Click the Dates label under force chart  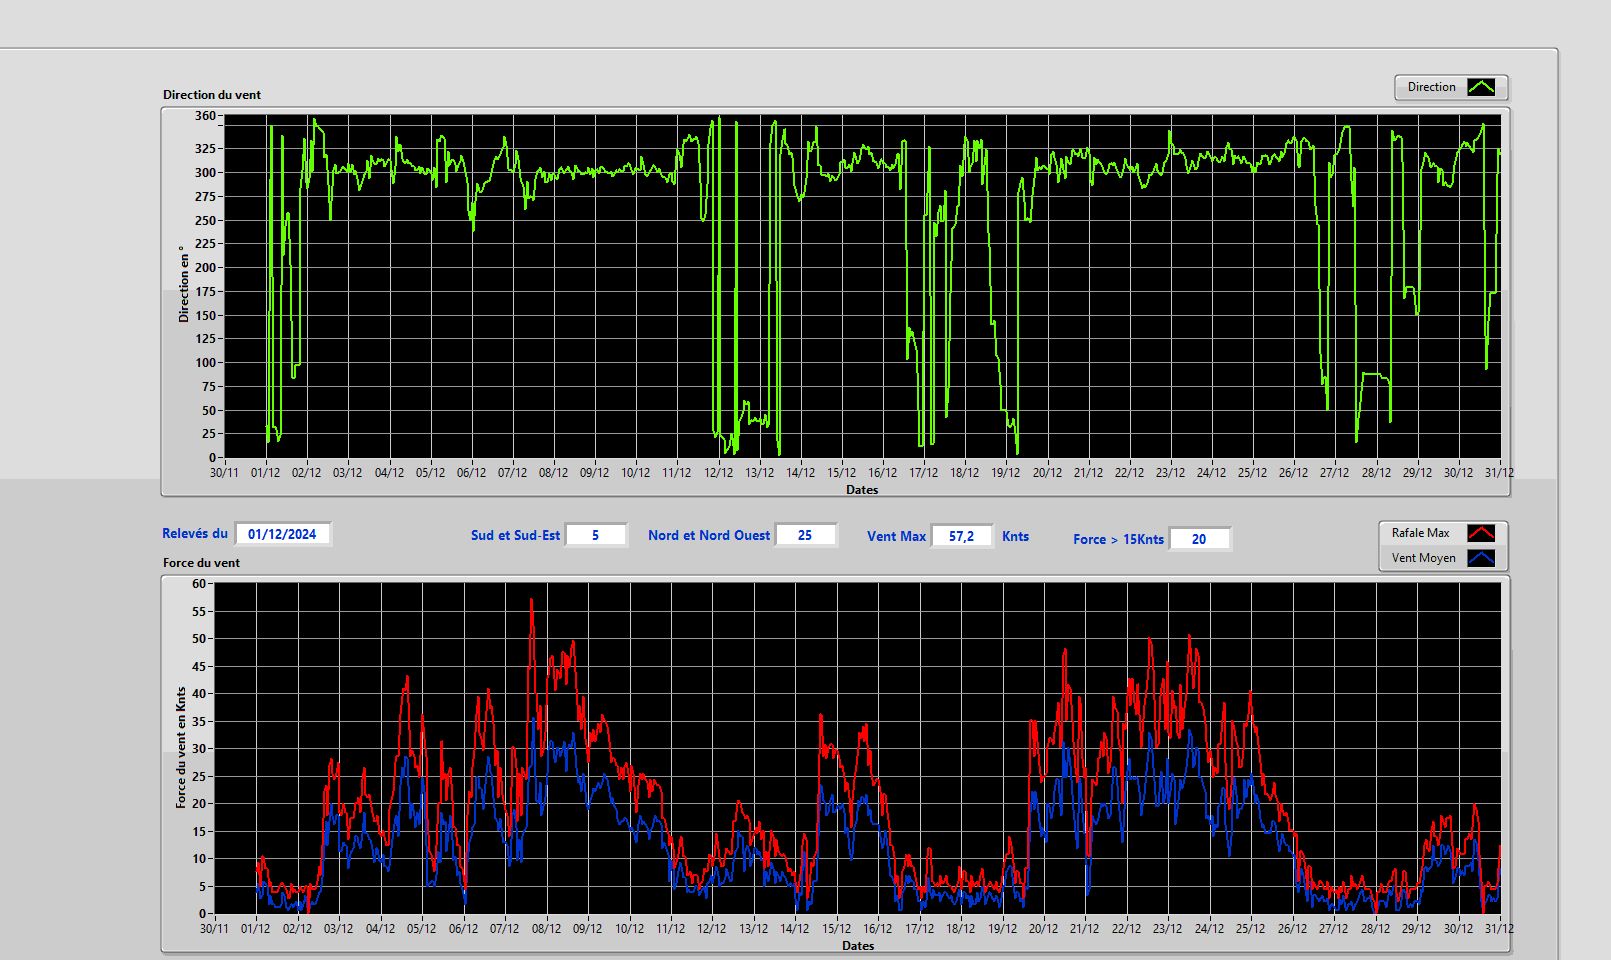(x=858, y=946)
